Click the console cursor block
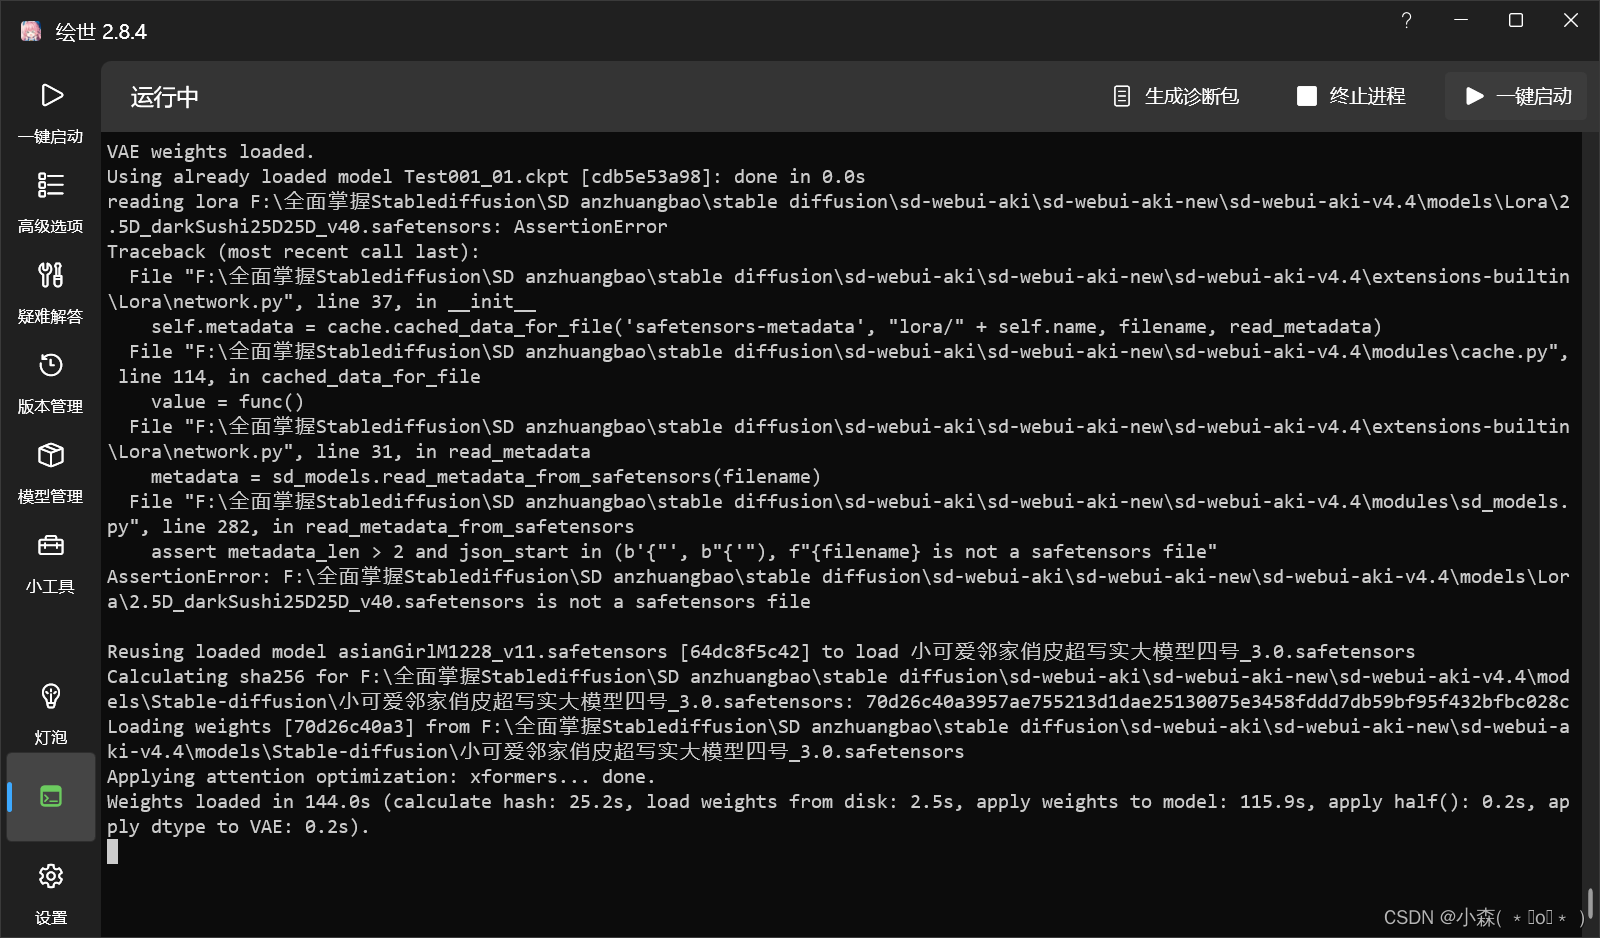This screenshot has width=1600, height=938. pyautogui.click(x=113, y=851)
